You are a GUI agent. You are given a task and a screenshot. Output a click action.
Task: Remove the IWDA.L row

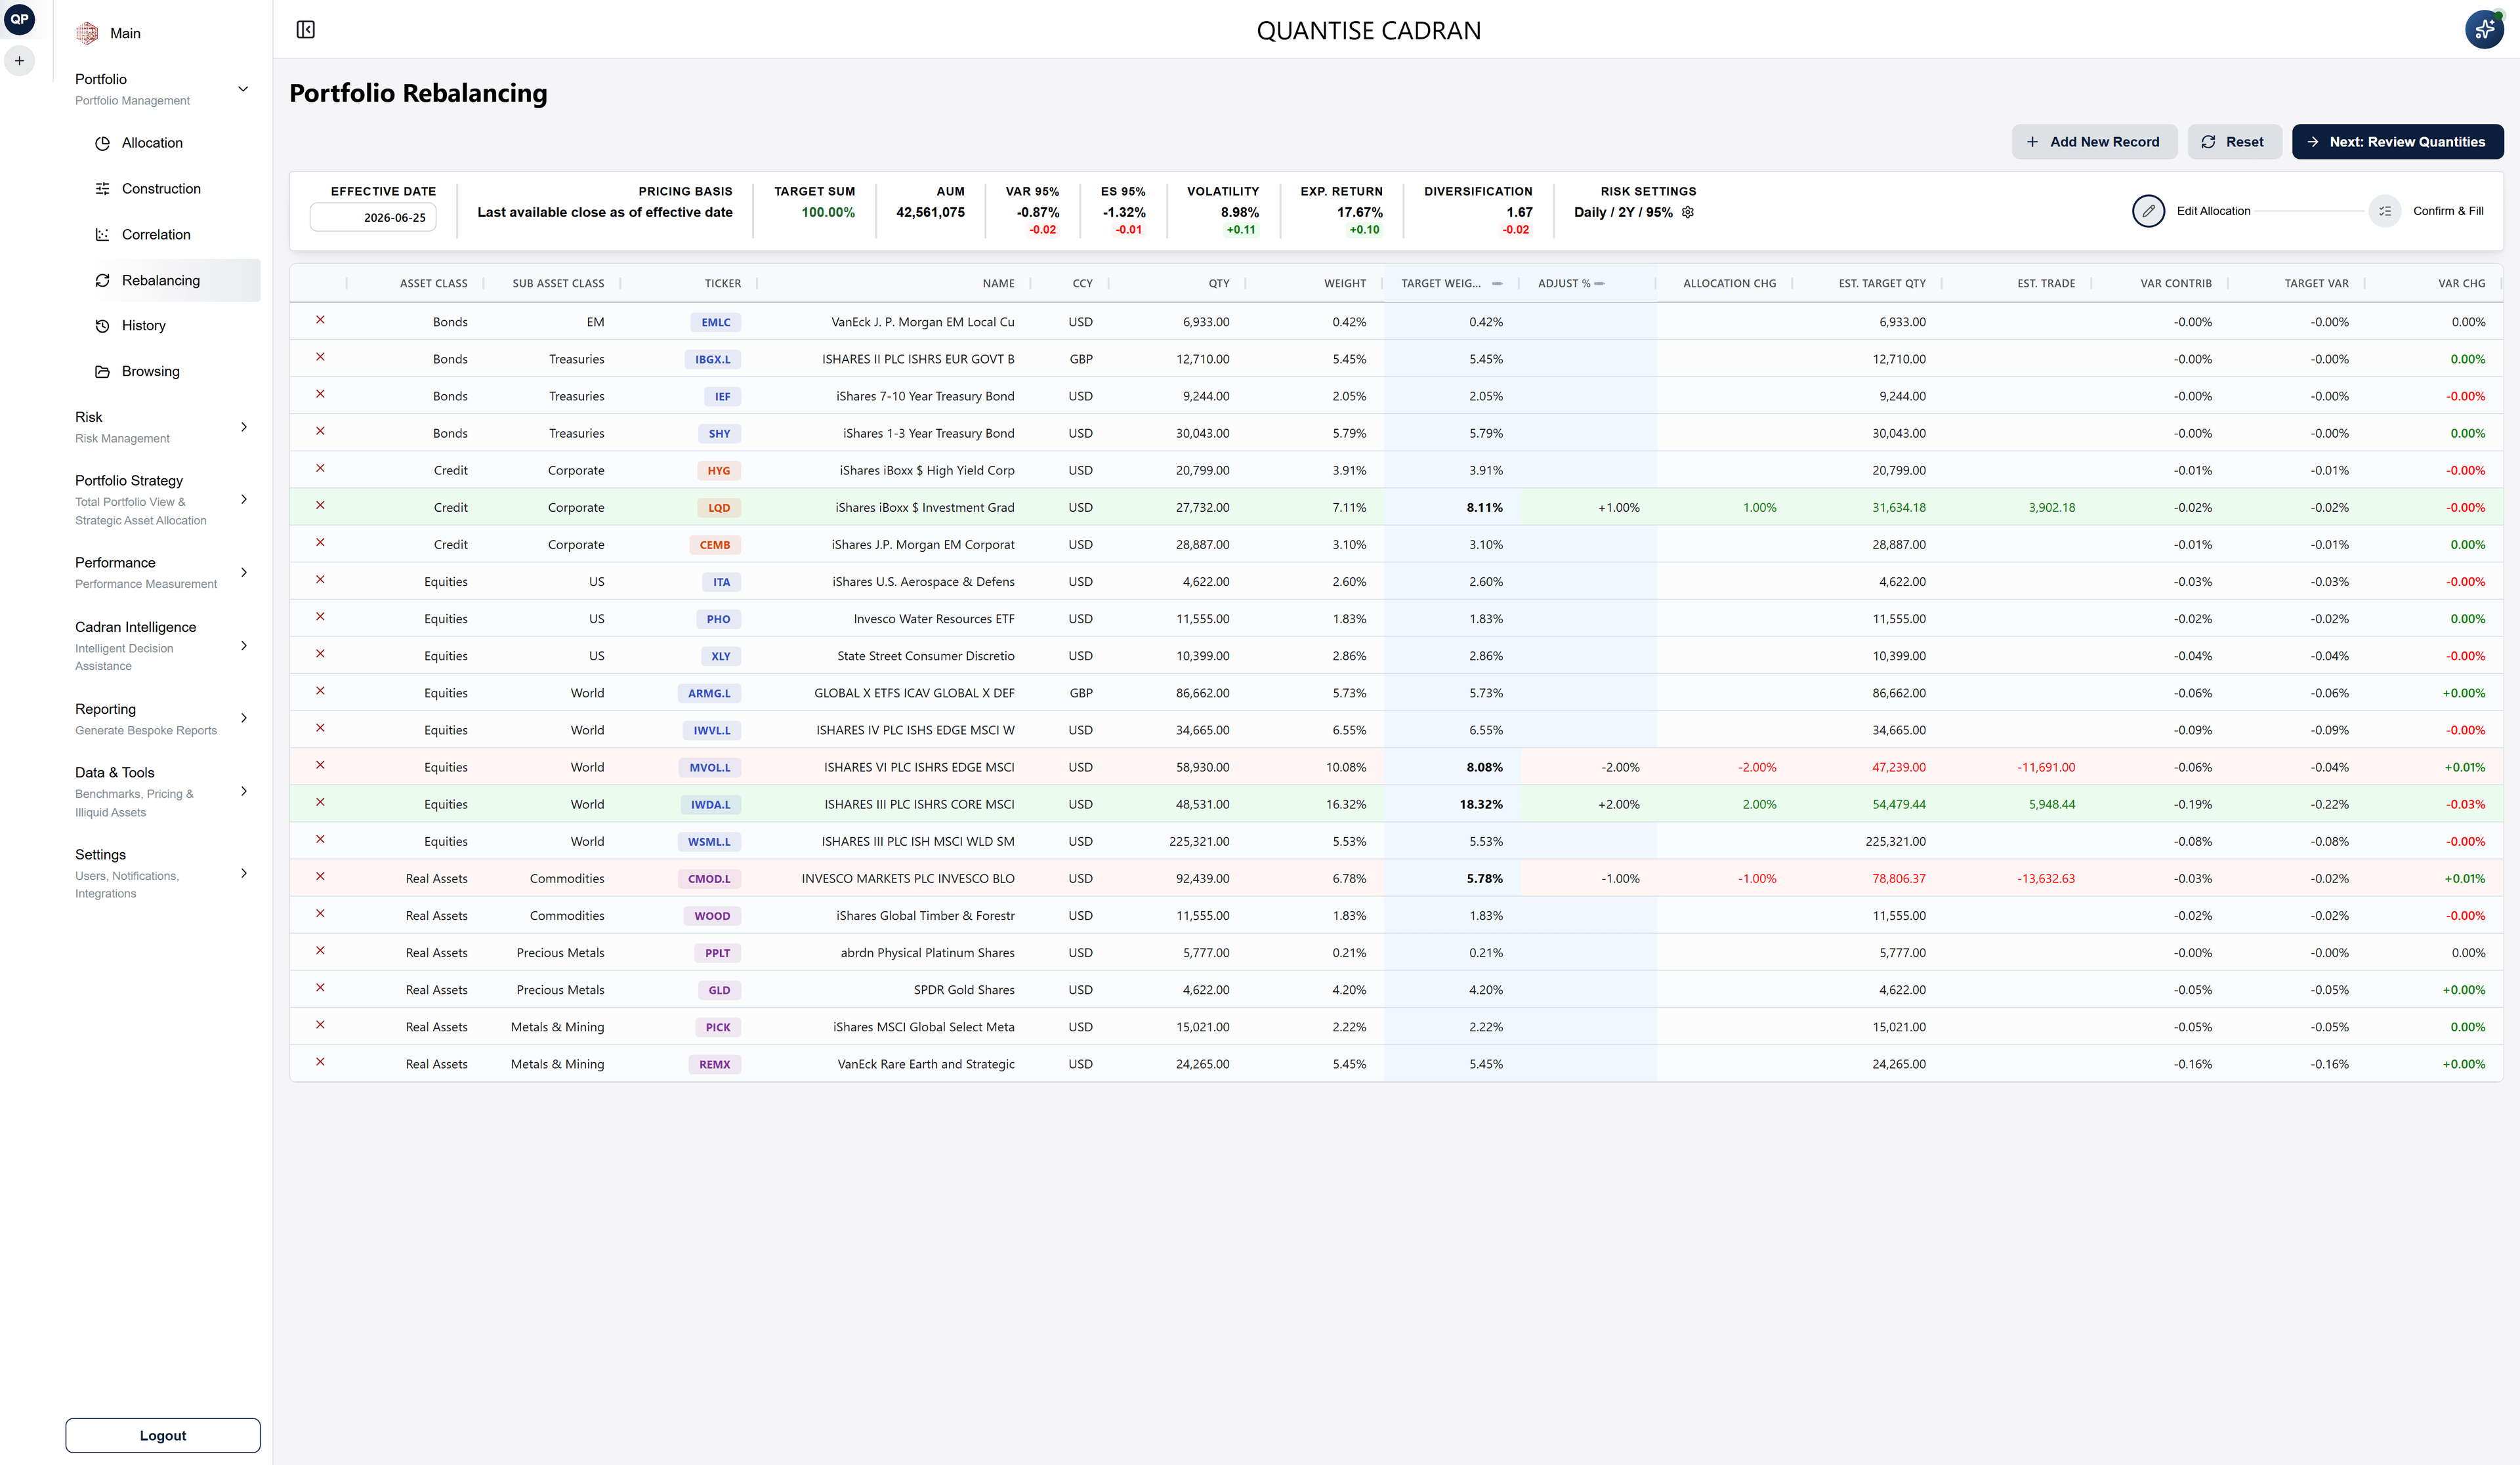pos(320,802)
